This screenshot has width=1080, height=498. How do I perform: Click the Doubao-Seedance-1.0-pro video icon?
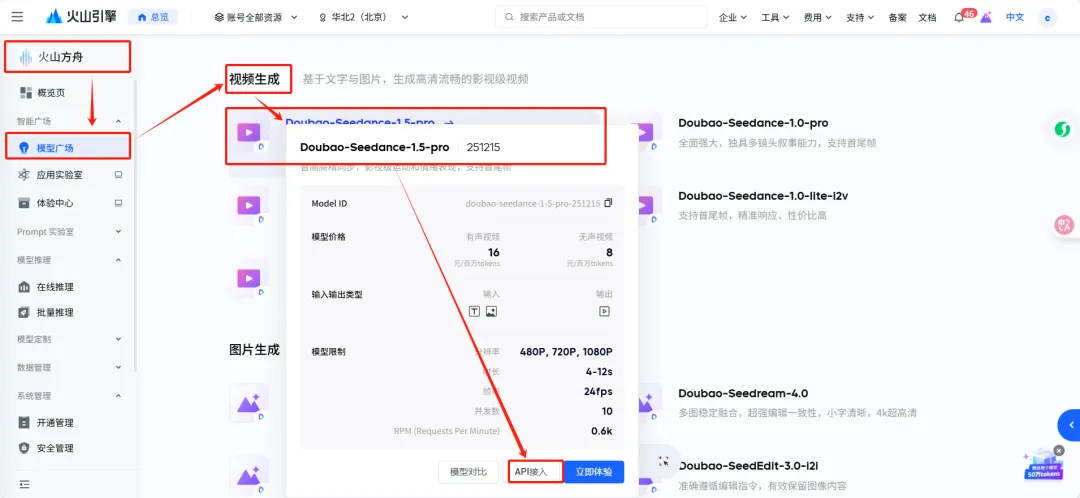coord(645,132)
